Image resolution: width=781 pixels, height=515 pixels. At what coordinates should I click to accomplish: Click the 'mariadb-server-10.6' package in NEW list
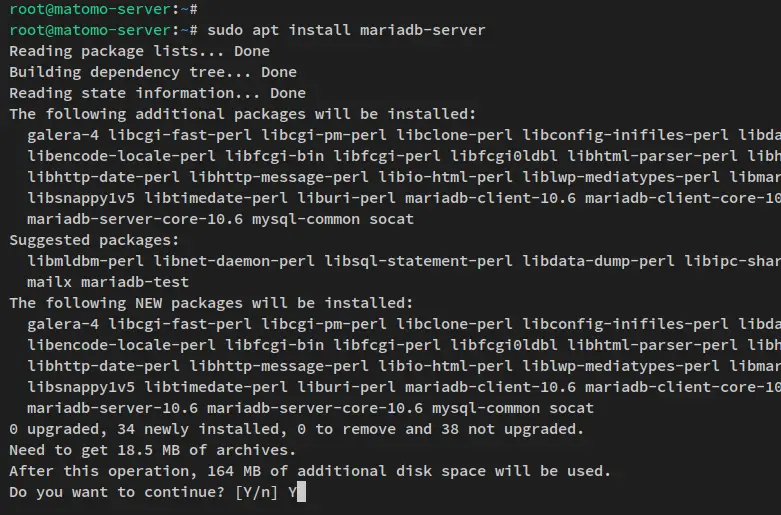113,408
